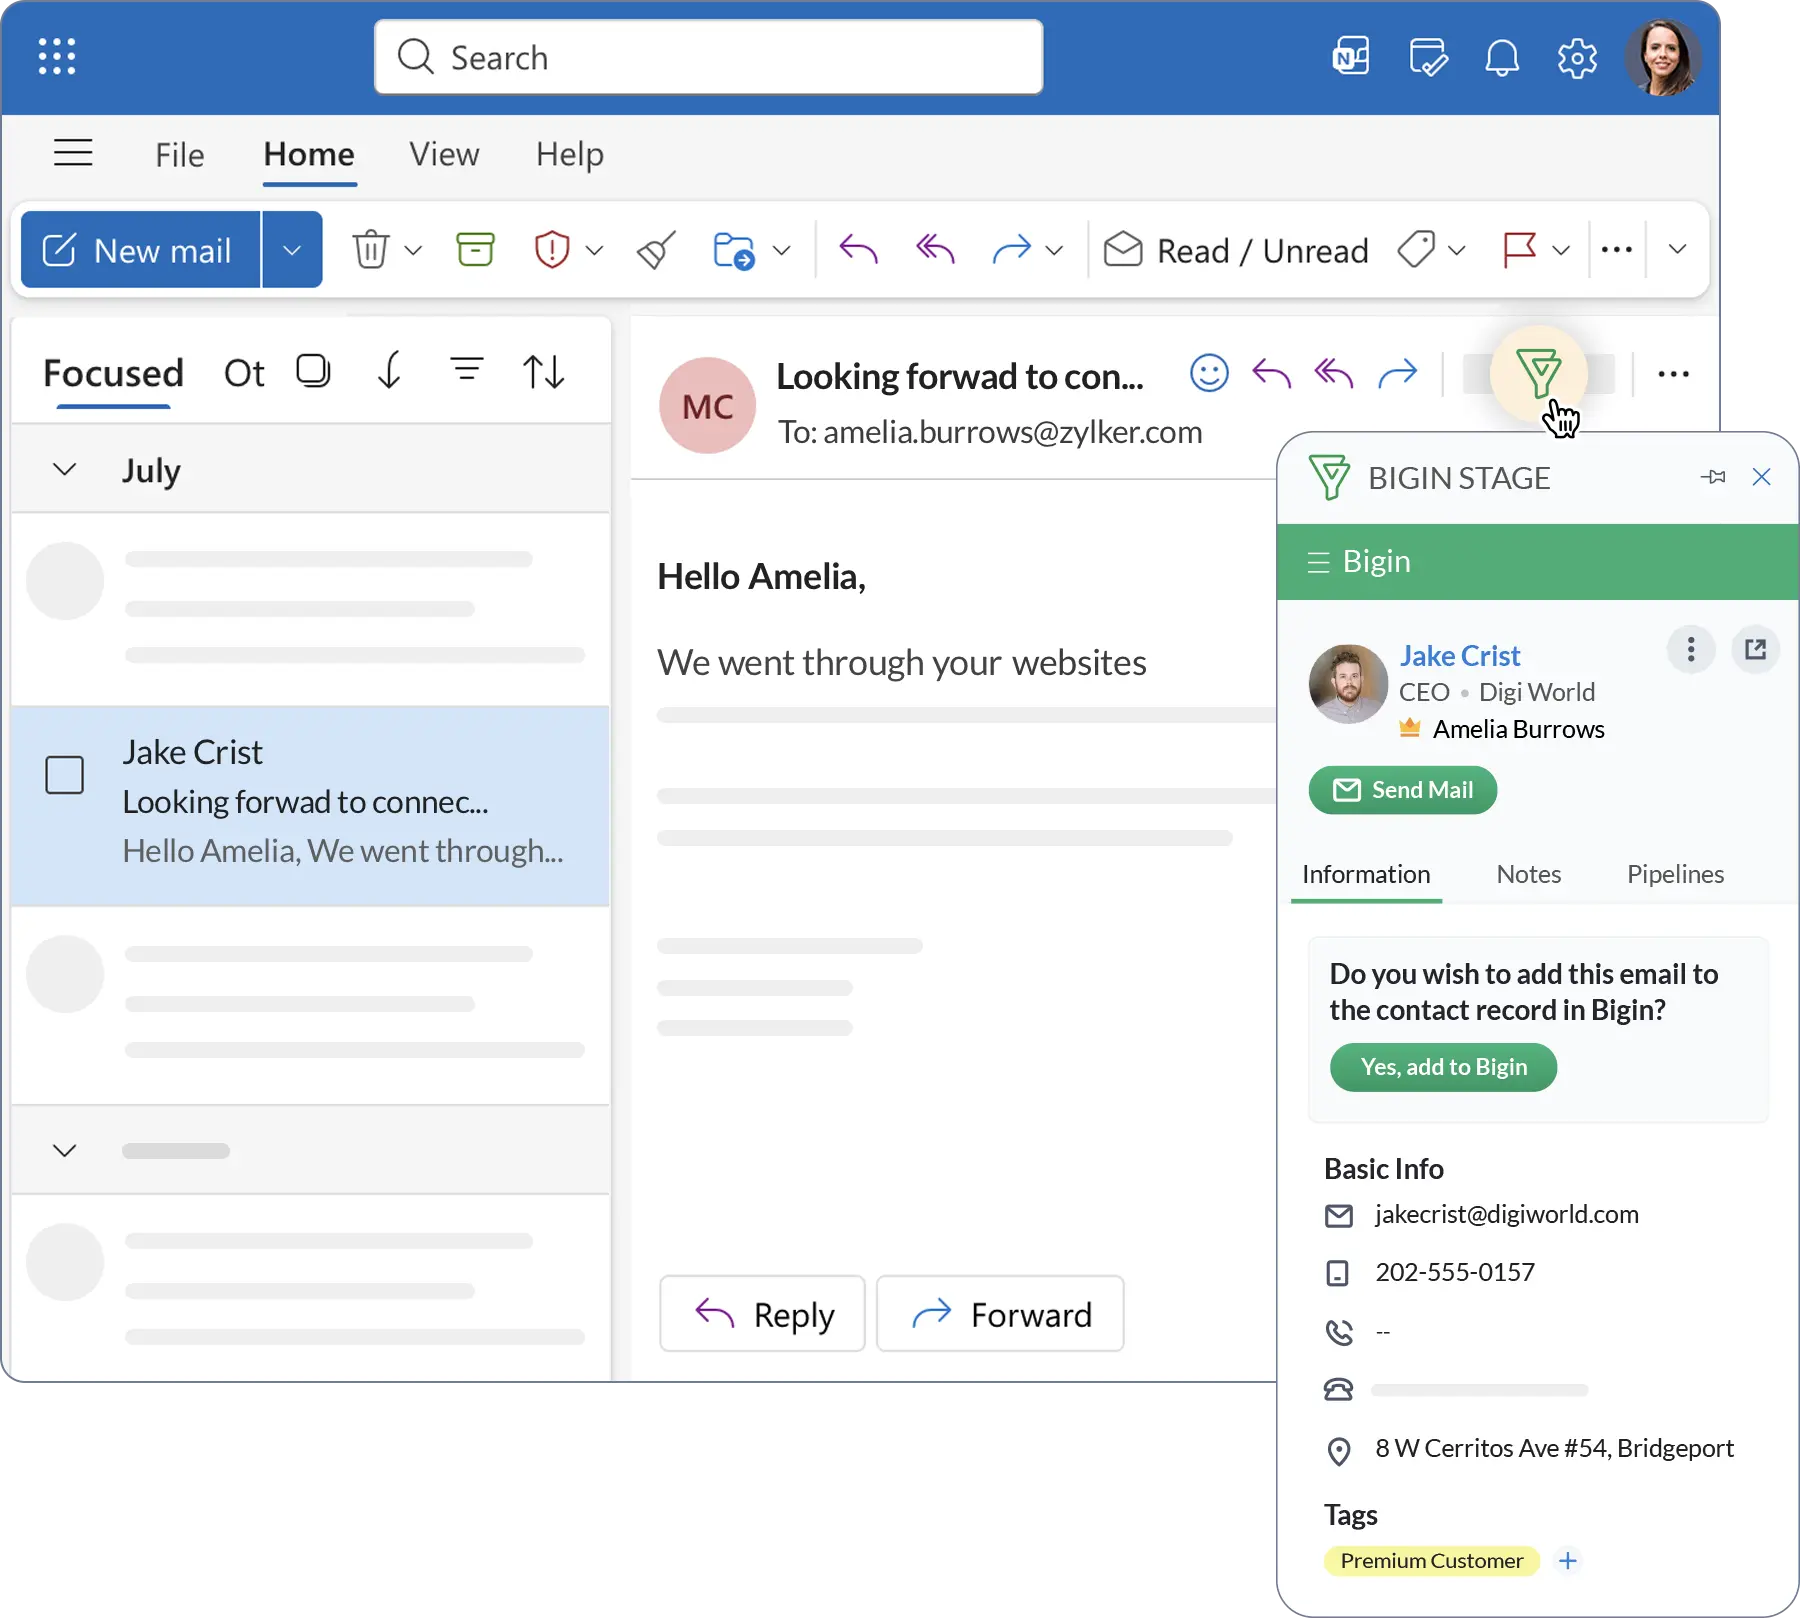Click the Bigin funnel icon in email header
Screen dimensions: 1800x1620
pos(1538,373)
